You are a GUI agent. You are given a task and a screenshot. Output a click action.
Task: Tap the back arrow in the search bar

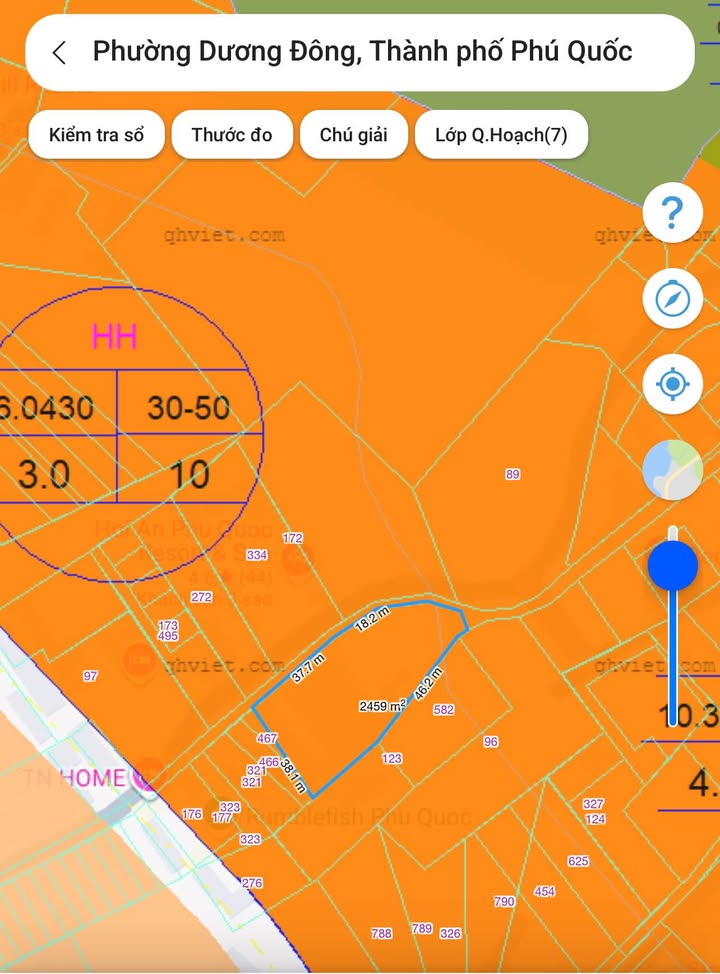click(x=60, y=53)
